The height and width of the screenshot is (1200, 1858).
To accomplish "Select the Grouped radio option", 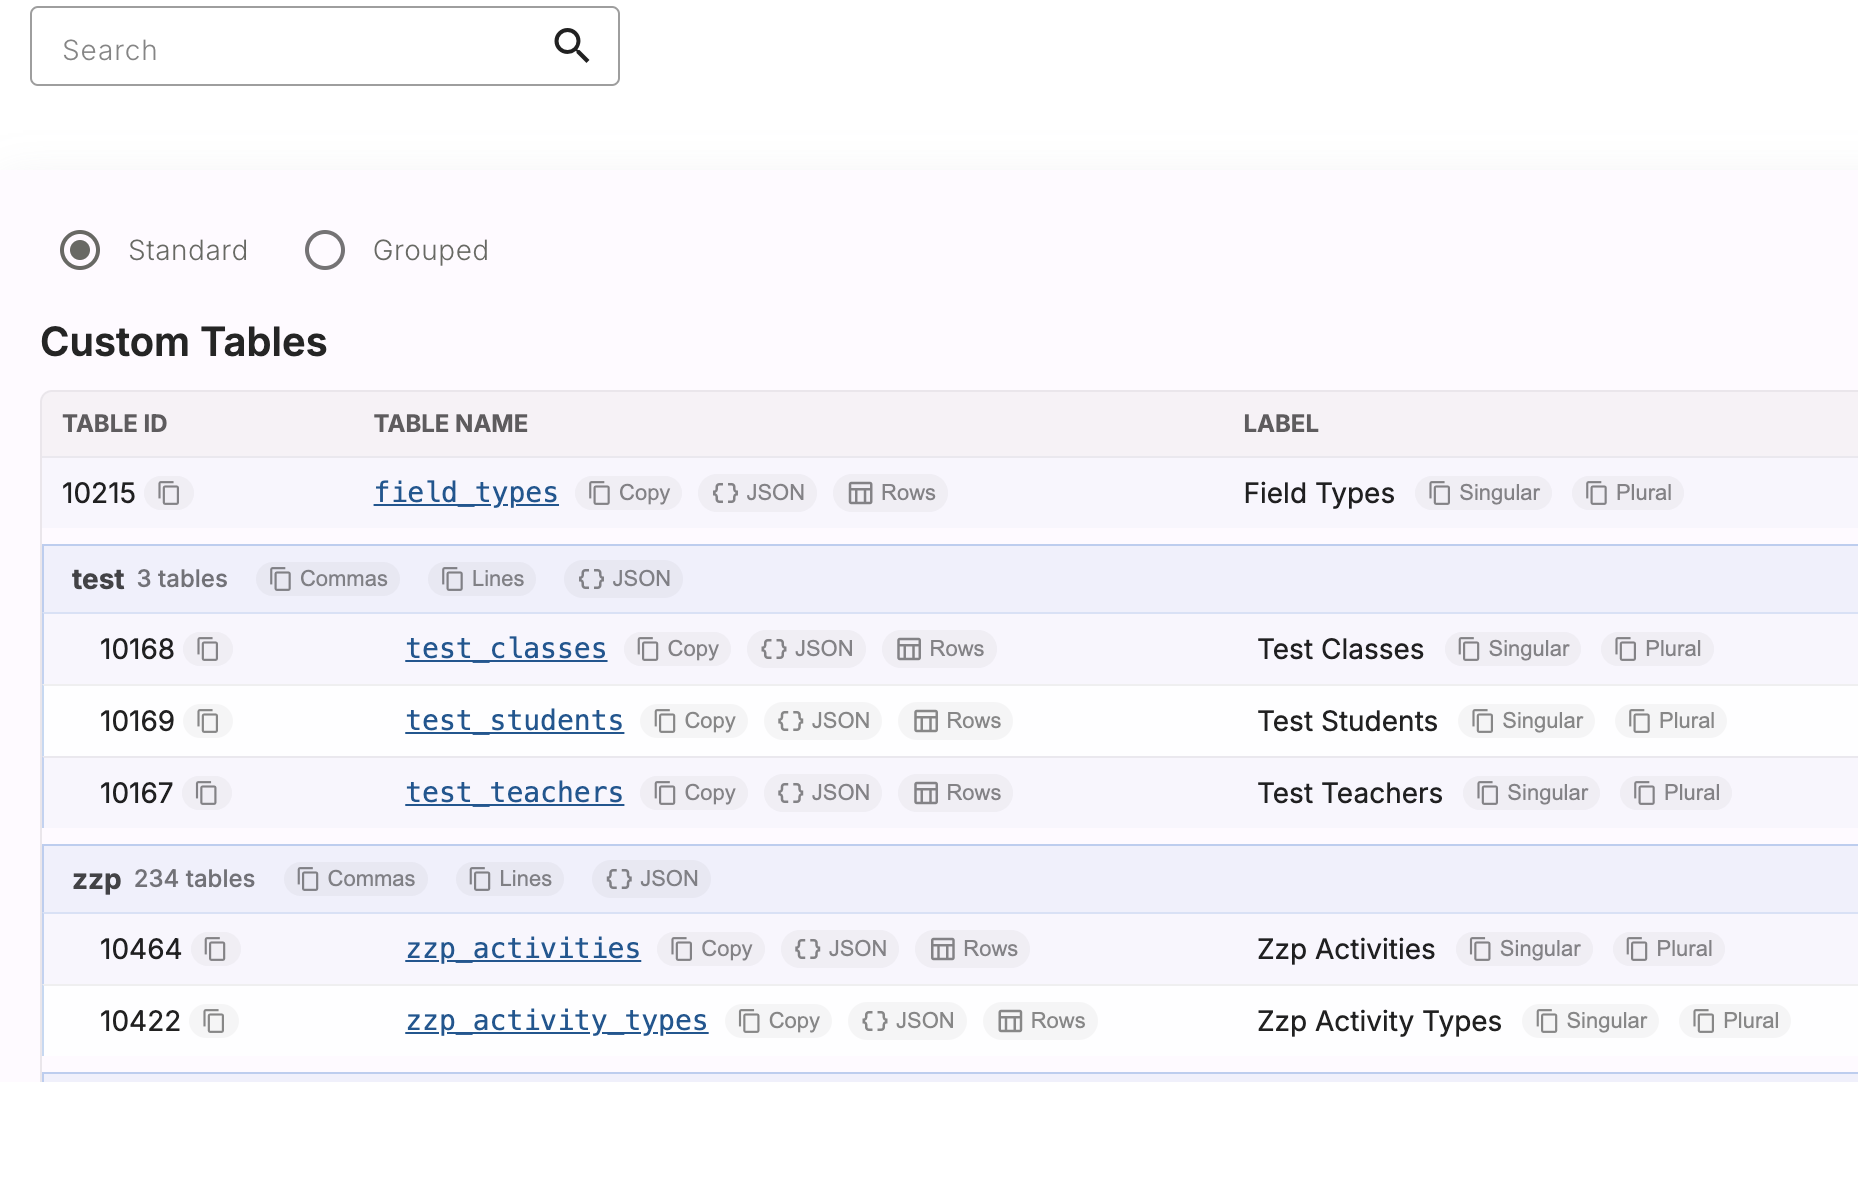I will point(325,250).
